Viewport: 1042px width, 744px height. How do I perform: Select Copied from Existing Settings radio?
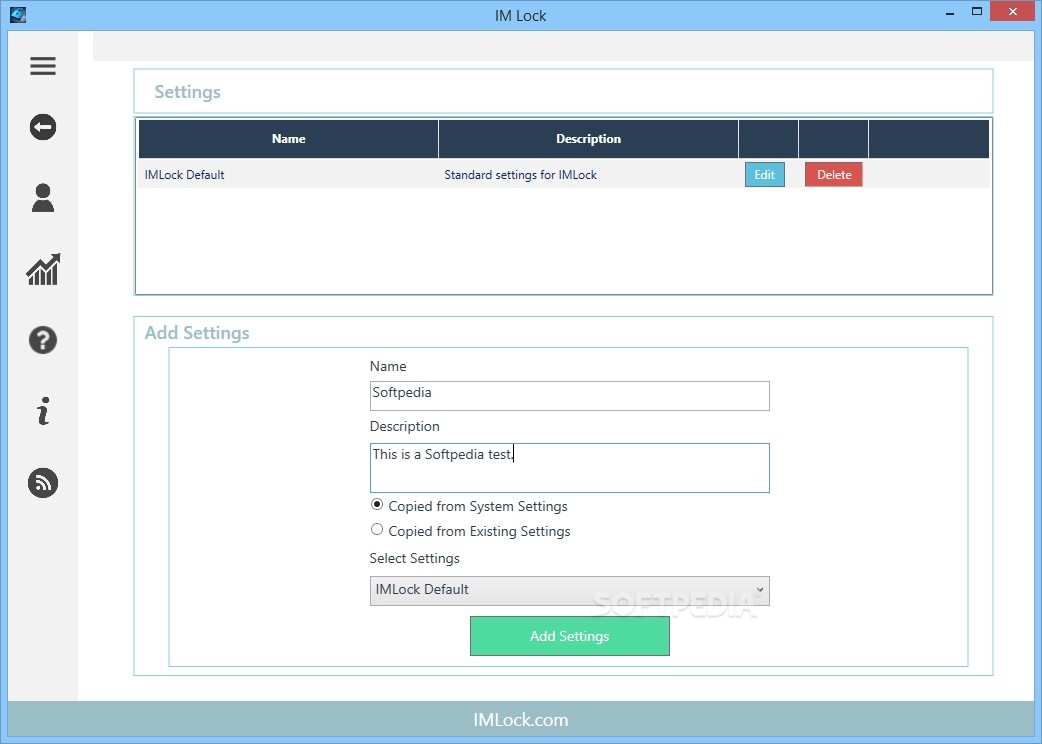(377, 529)
